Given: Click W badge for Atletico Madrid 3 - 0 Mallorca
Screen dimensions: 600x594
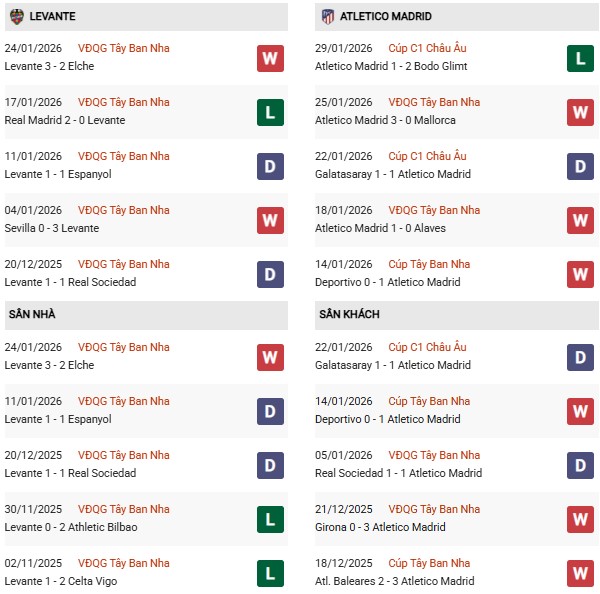Looking at the screenshot, I should click(580, 112).
